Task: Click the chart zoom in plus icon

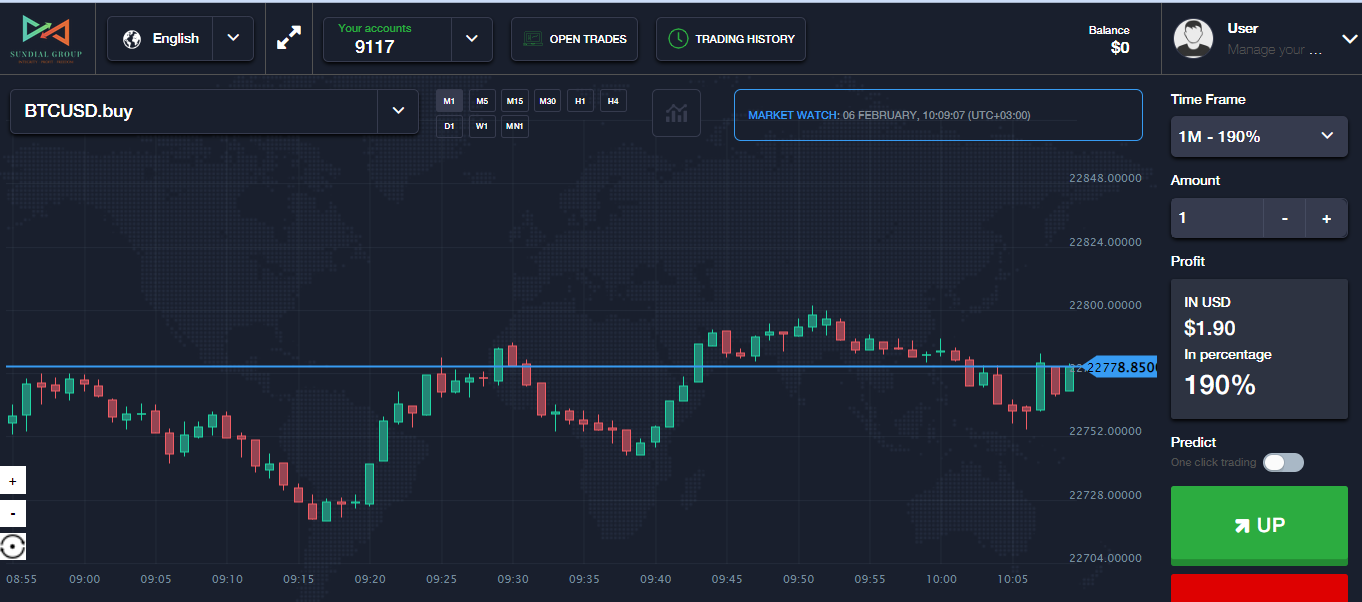Action: point(13,481)
